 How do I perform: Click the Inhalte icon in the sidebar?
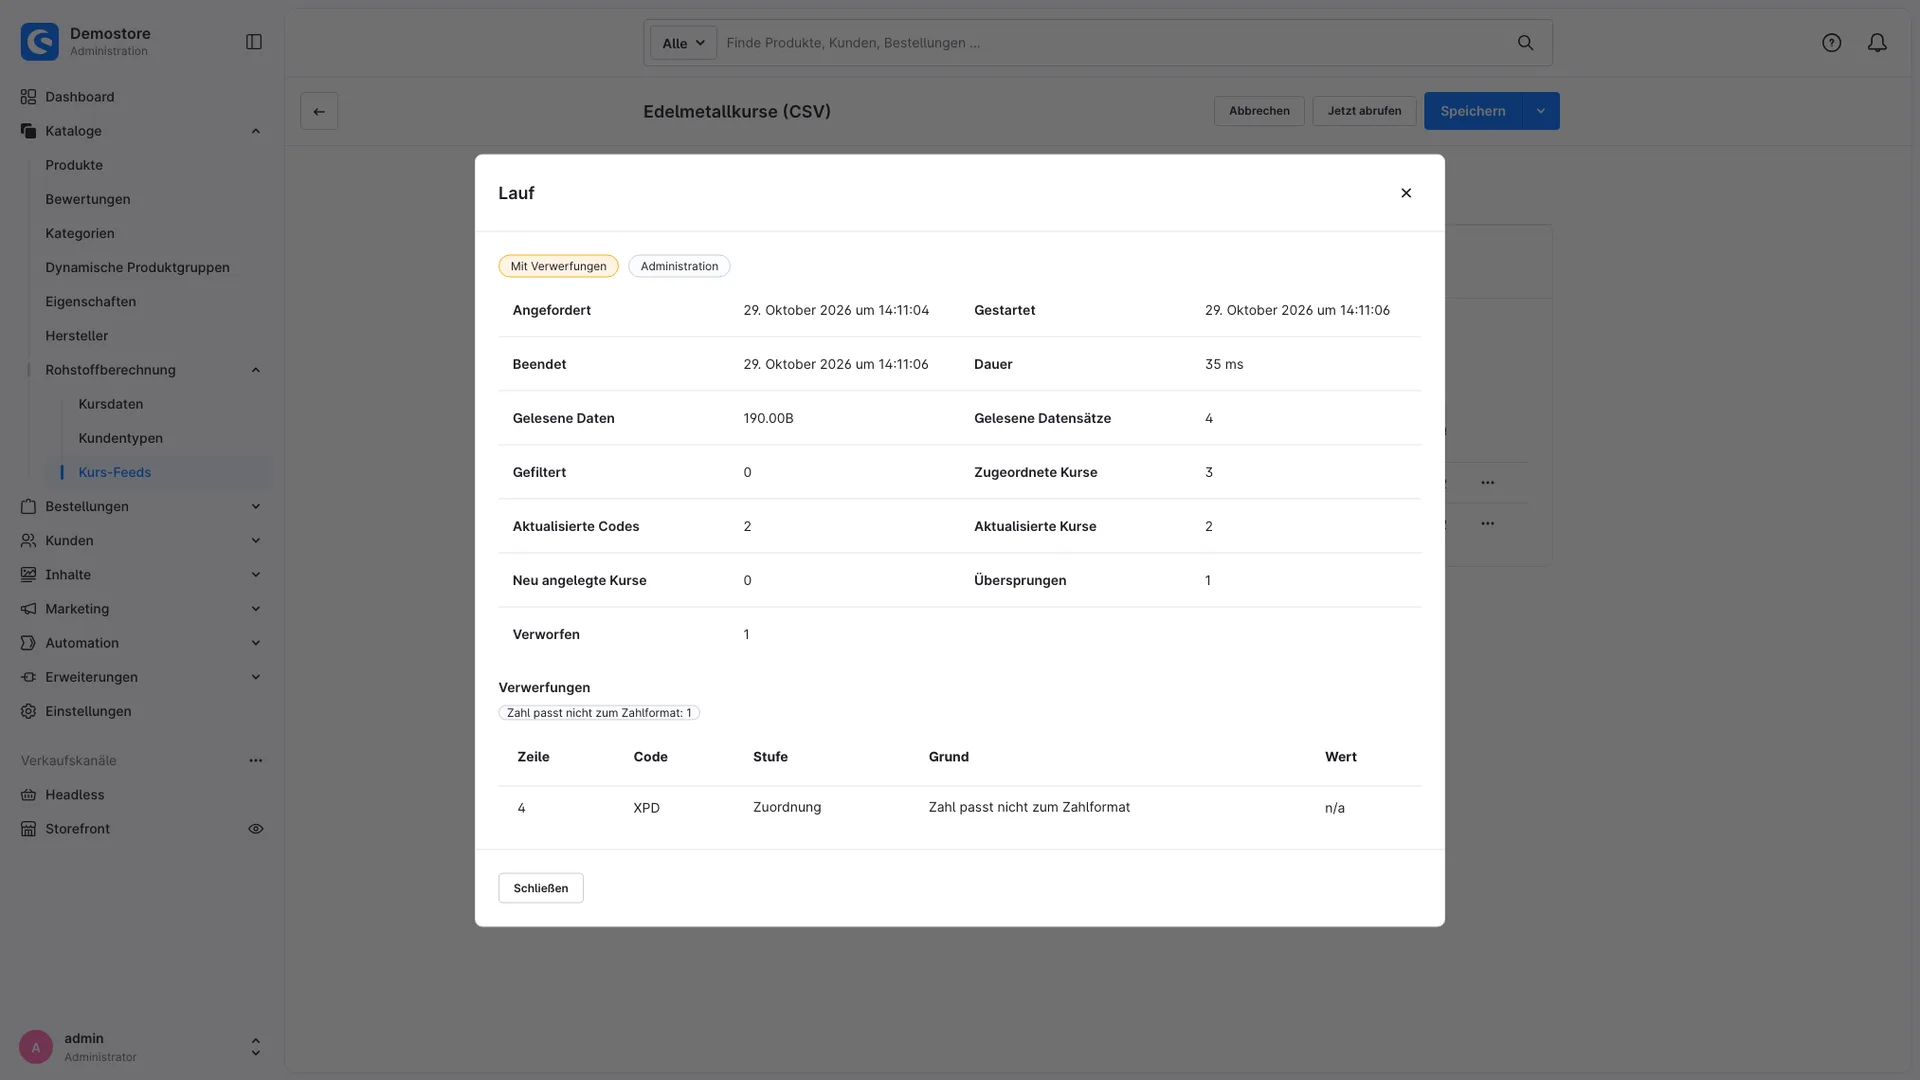click(x=28, y=574)
